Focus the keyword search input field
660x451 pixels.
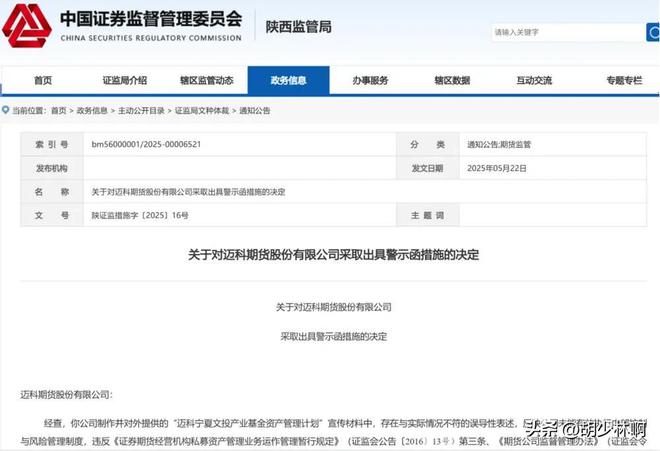tap(569, 32)
